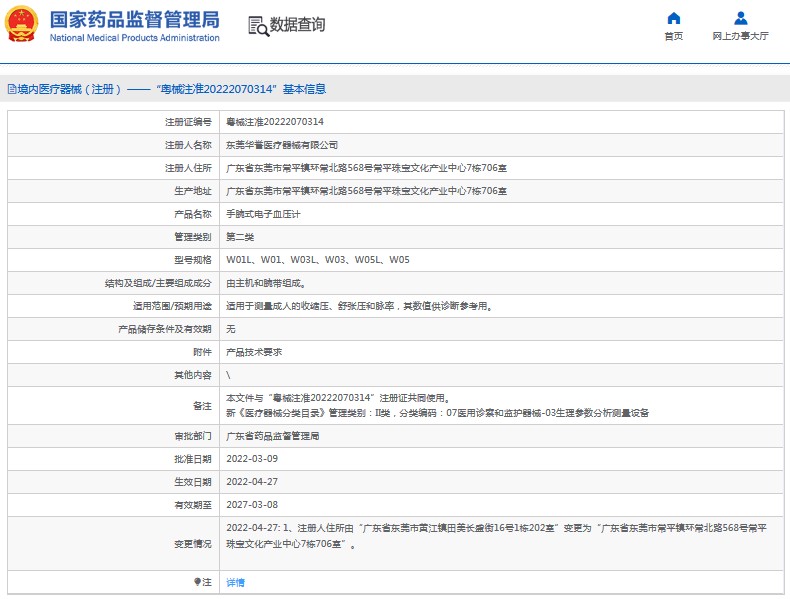Image resolution: width=790 pixels, height=599 pixels.
Task: Go to homepage via the house icon
Action: (673, 18)
